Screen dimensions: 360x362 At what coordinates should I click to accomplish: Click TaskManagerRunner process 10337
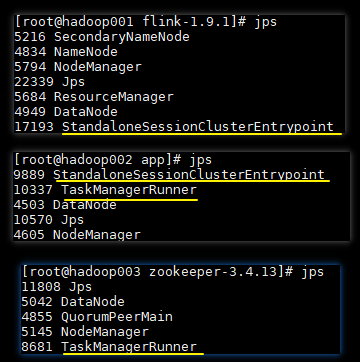tap(105, 190)
